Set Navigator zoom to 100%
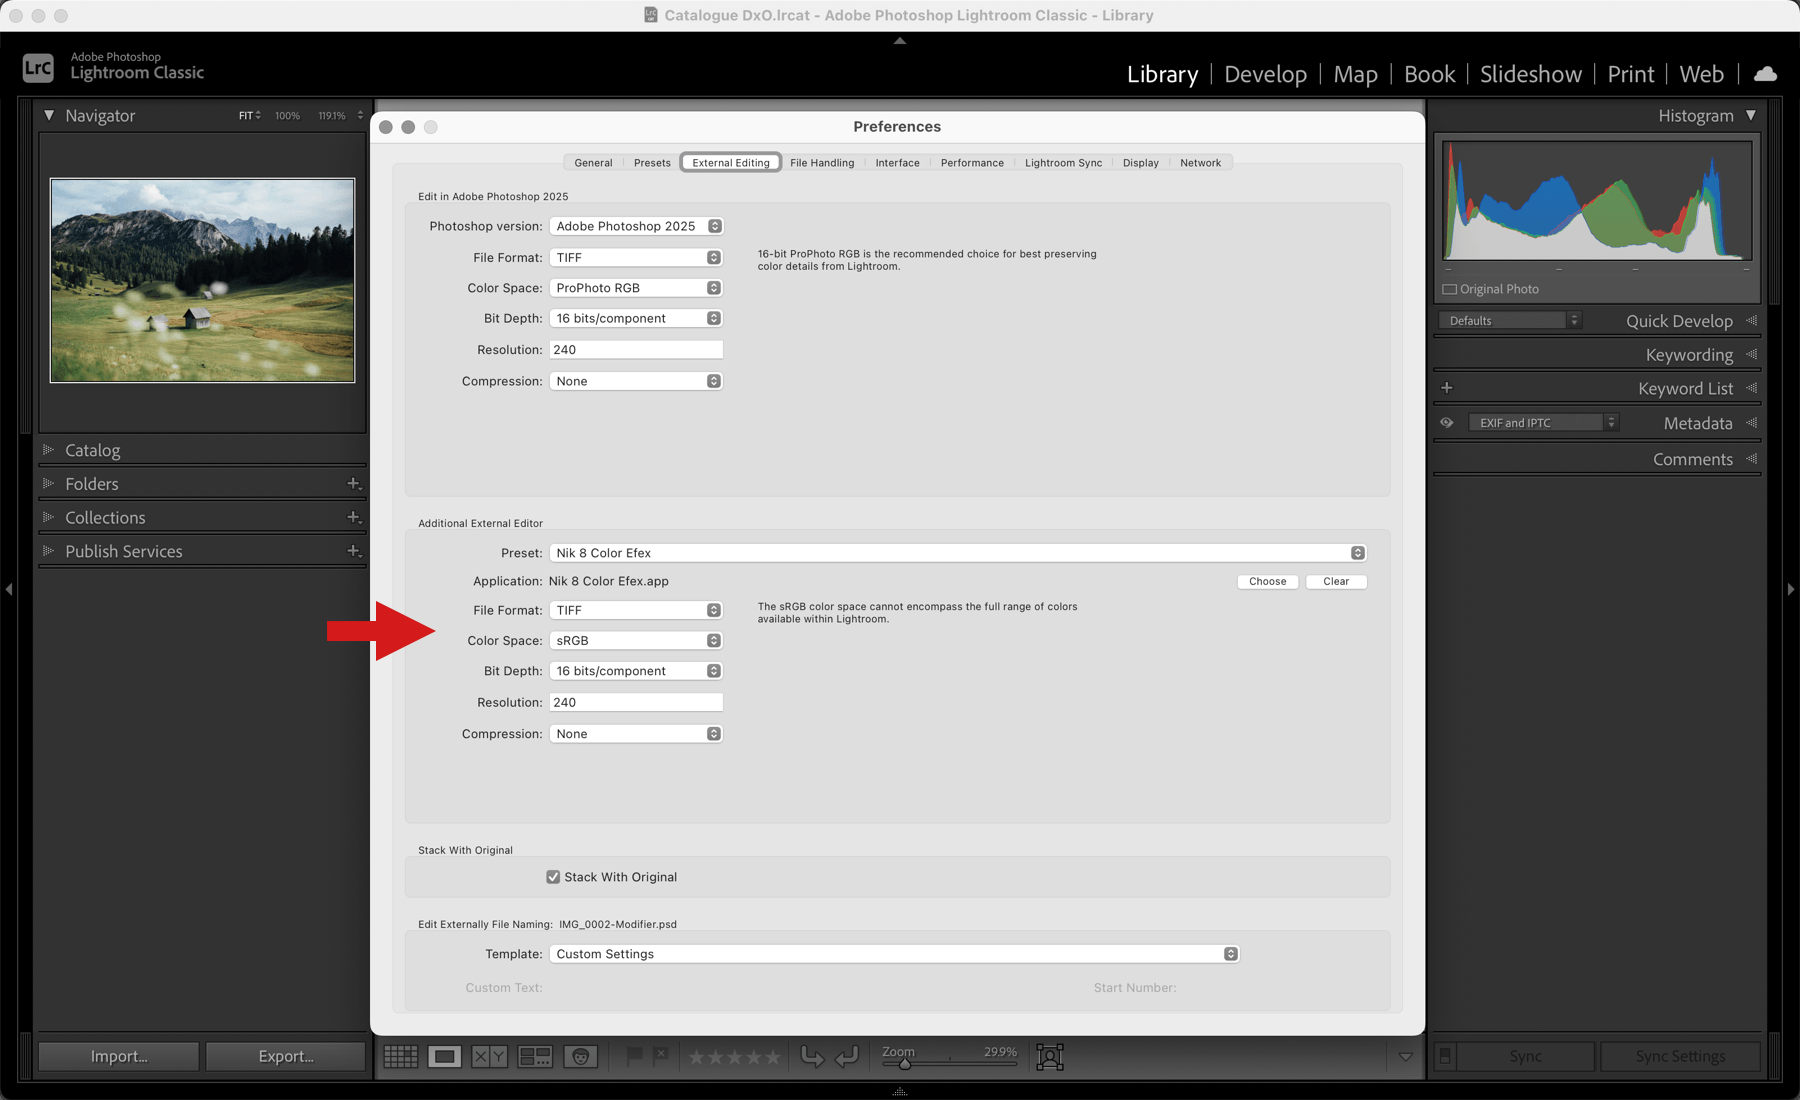 coord(287,116)
